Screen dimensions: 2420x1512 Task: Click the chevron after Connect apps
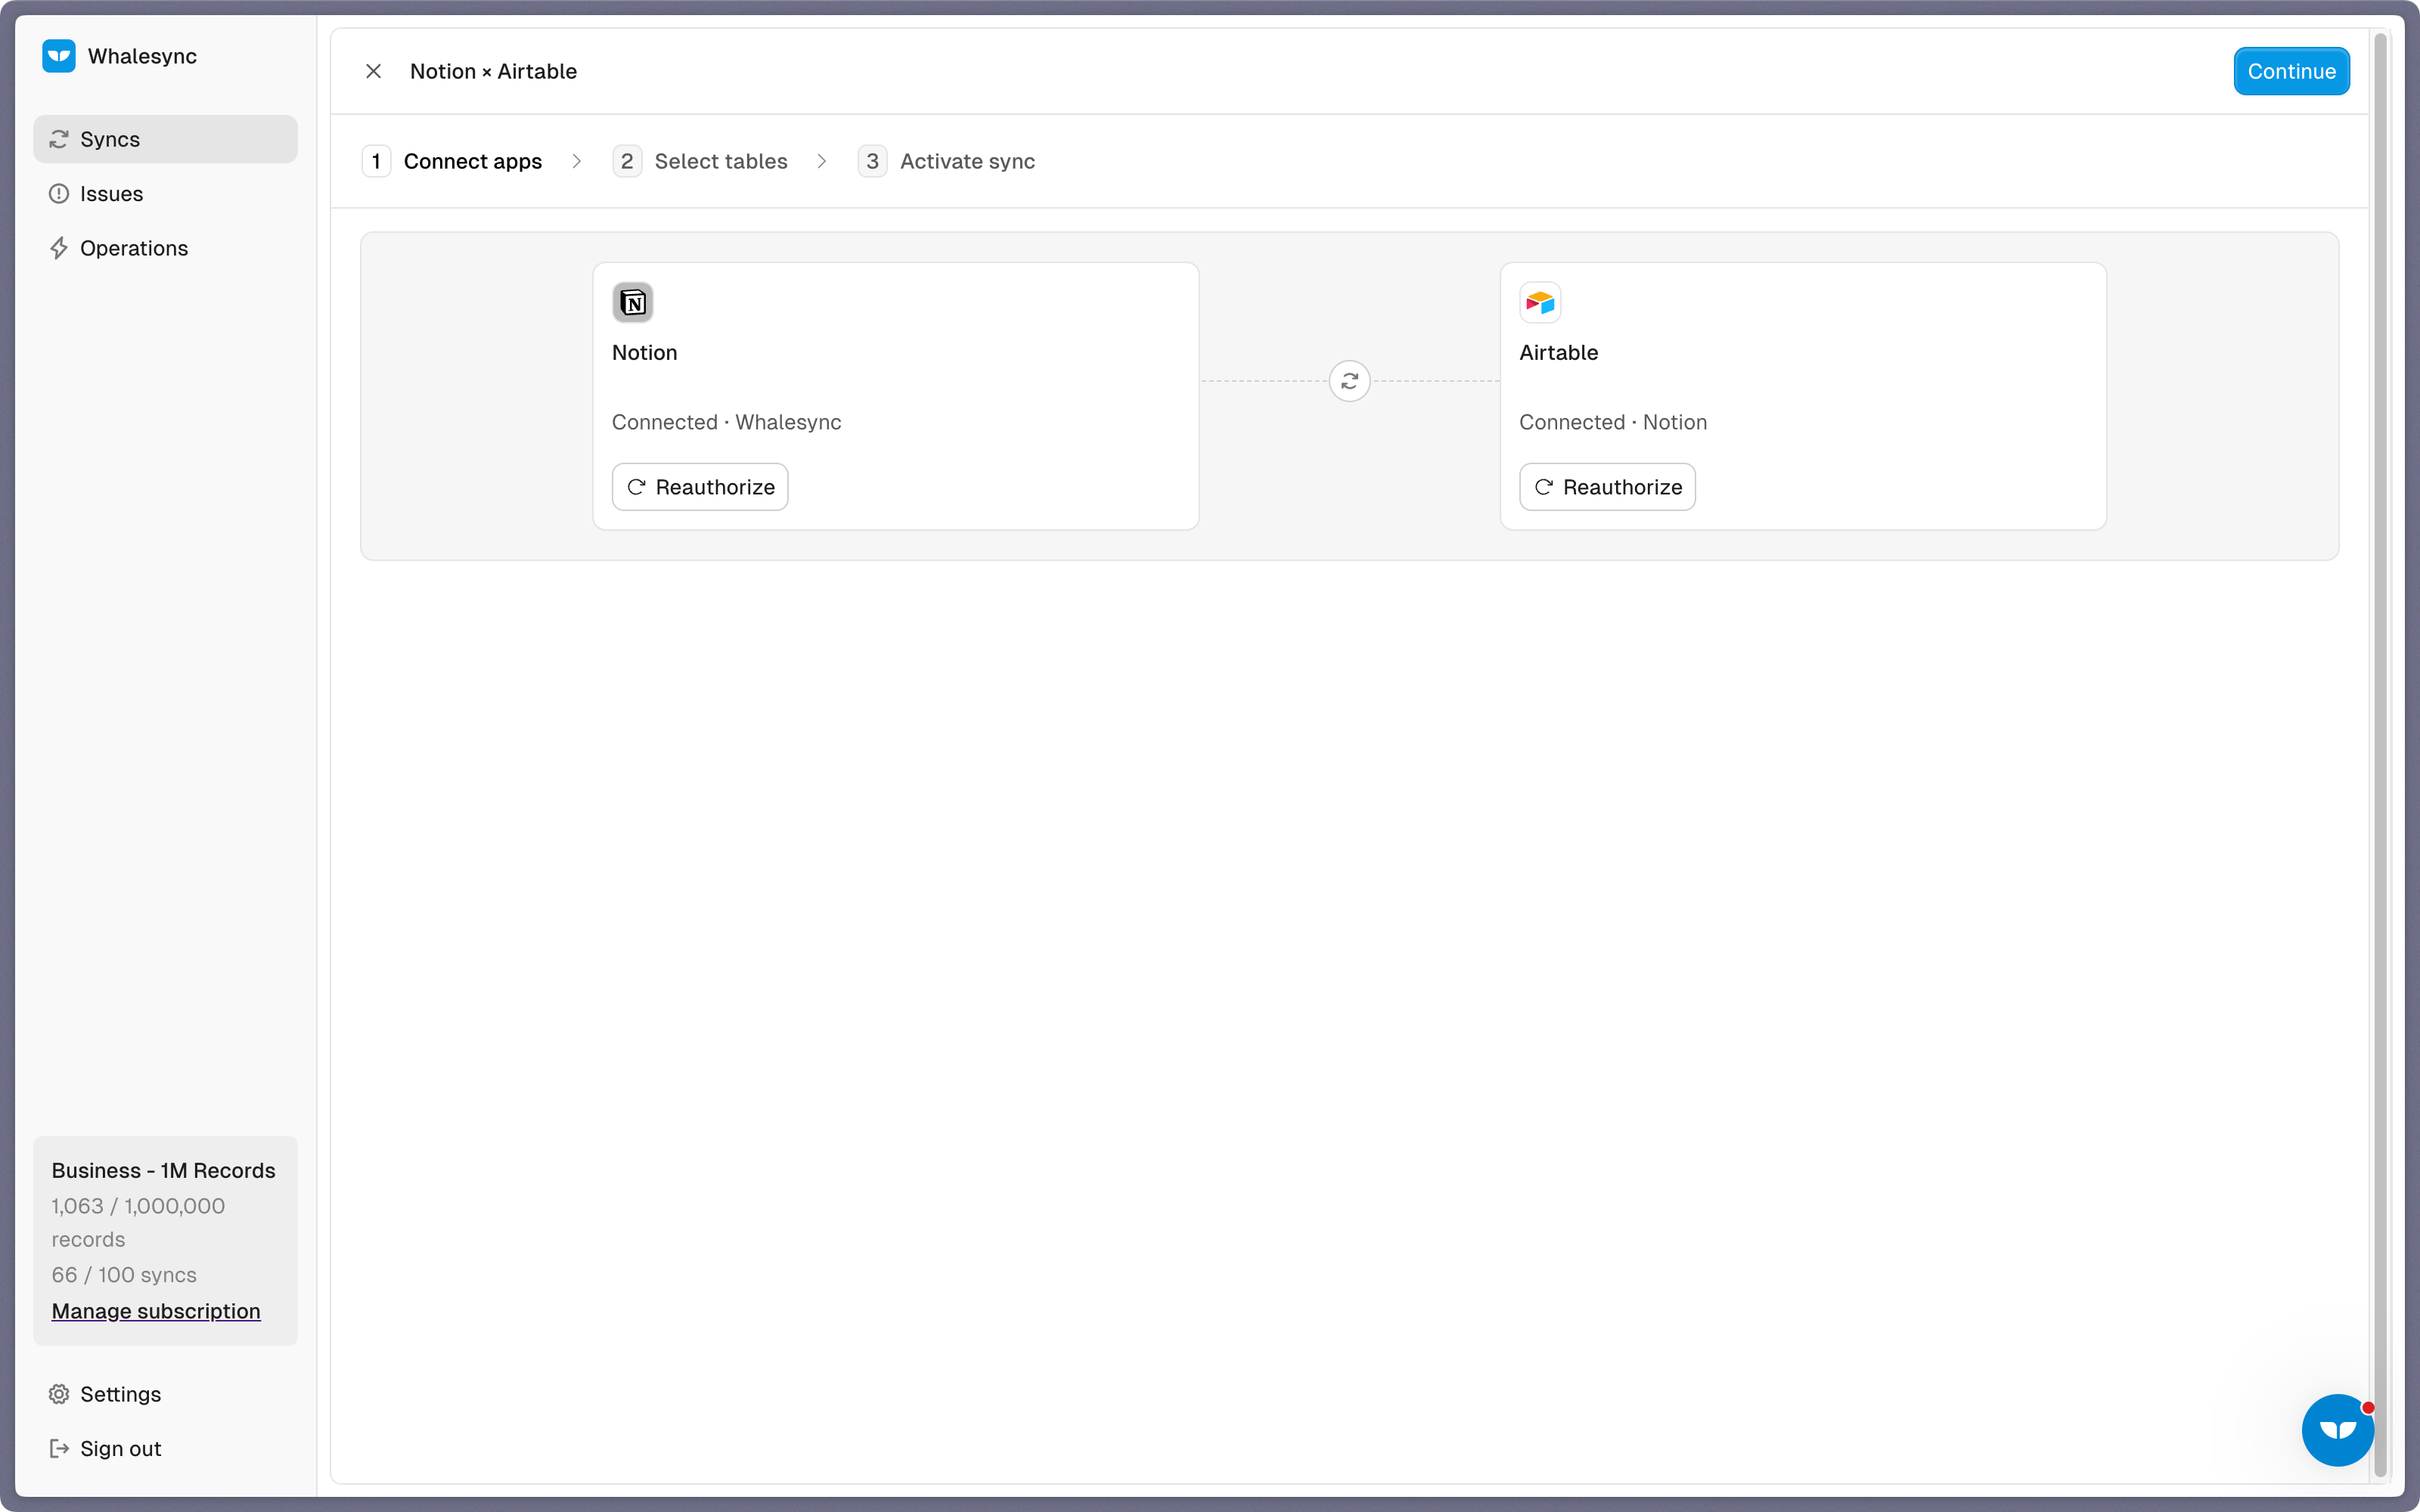click(577, 161)
